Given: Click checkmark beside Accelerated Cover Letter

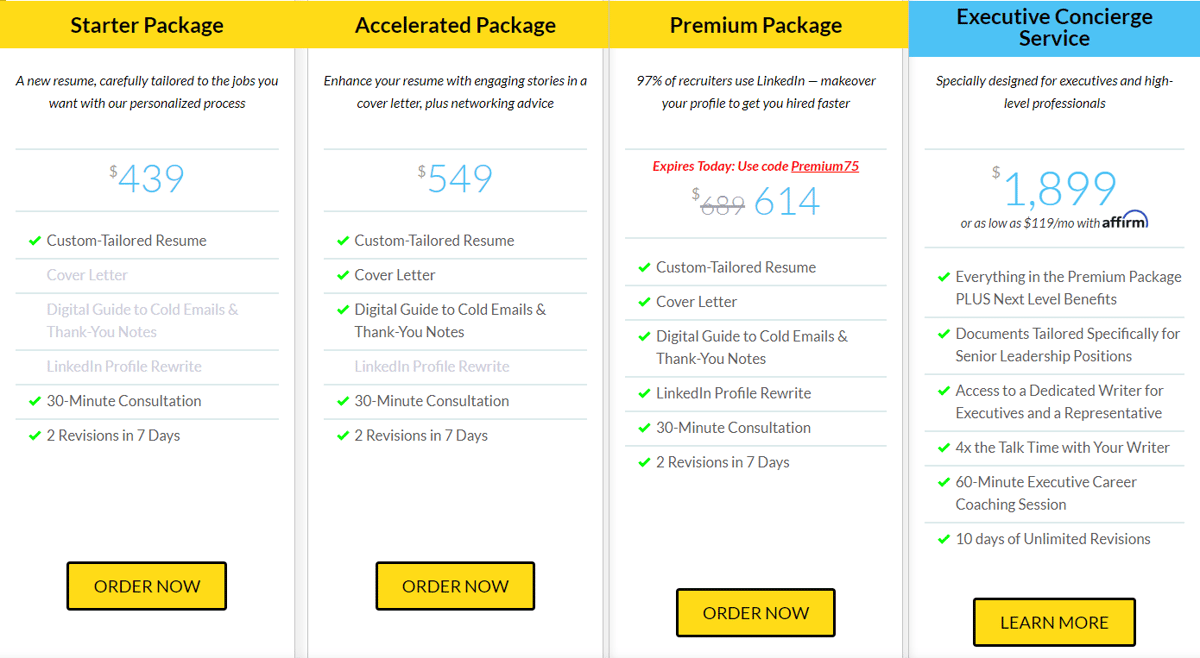Looking at the screenshot, I should 343,275.
